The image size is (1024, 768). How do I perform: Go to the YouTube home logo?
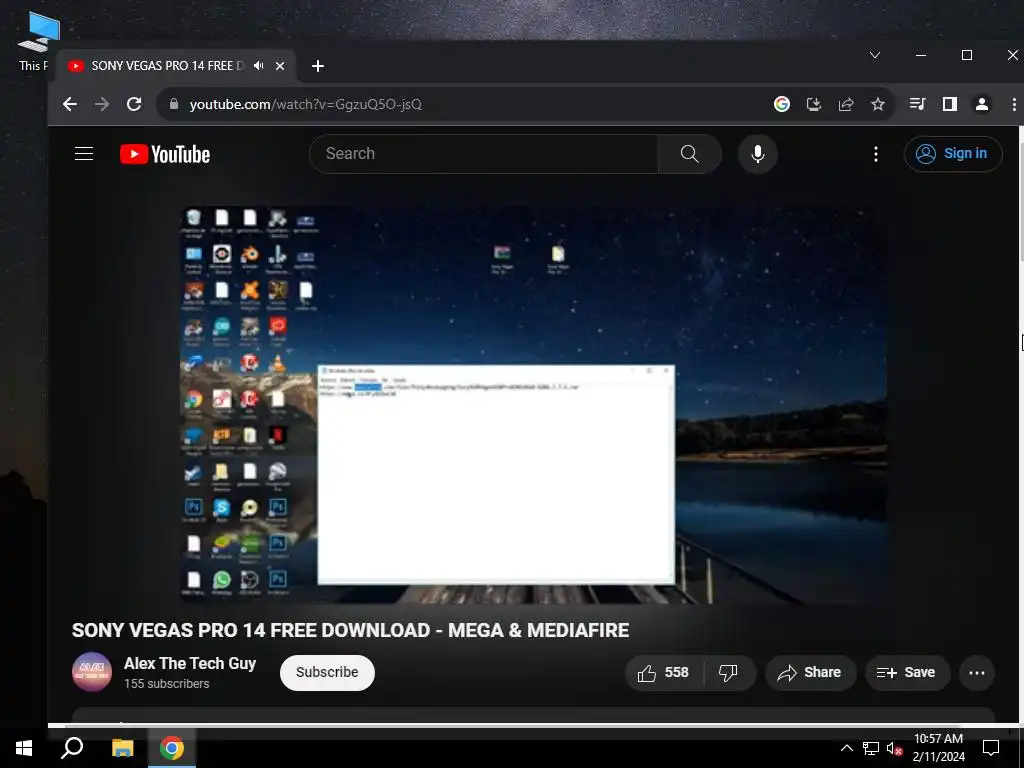(x=165, y=154)
